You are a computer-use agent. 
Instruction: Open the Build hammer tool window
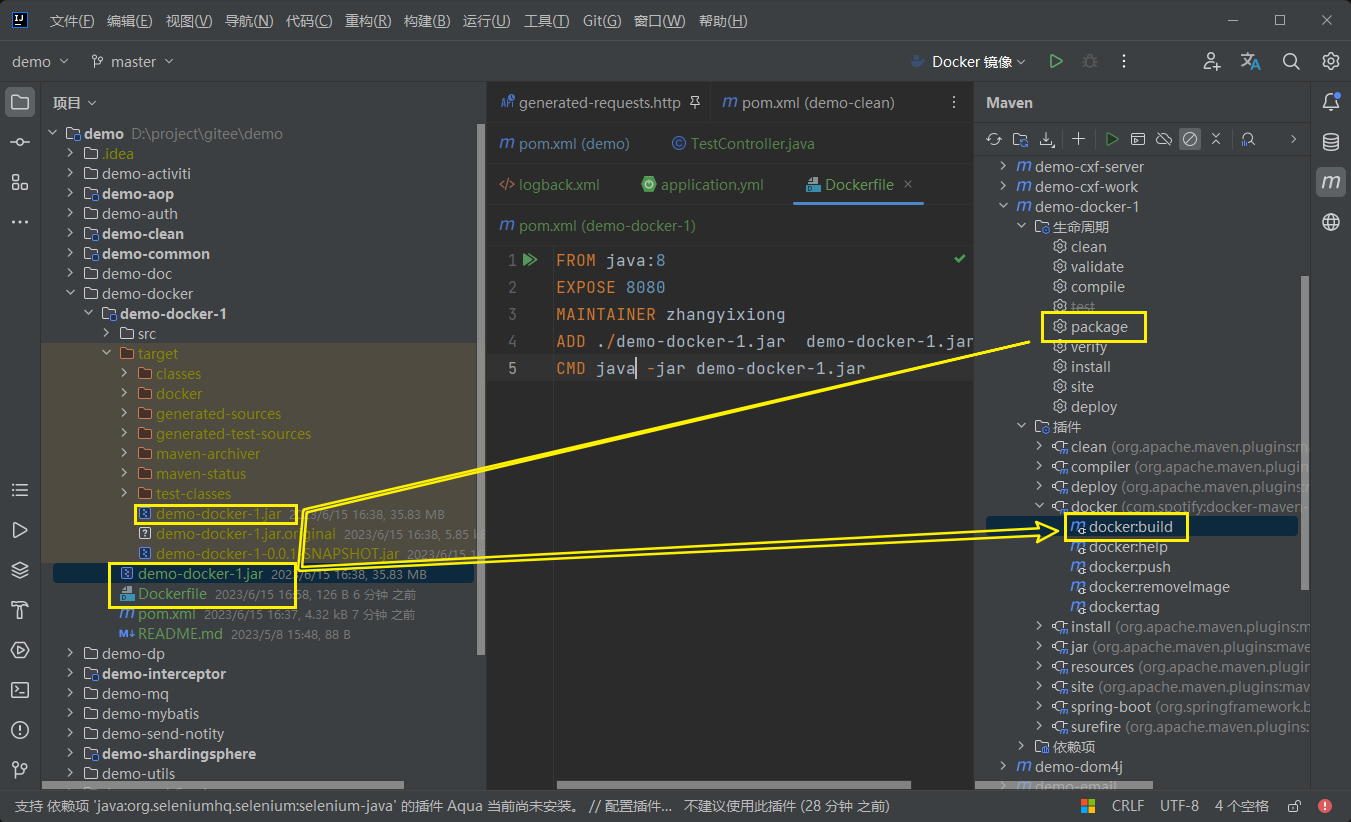pos(19,610)
